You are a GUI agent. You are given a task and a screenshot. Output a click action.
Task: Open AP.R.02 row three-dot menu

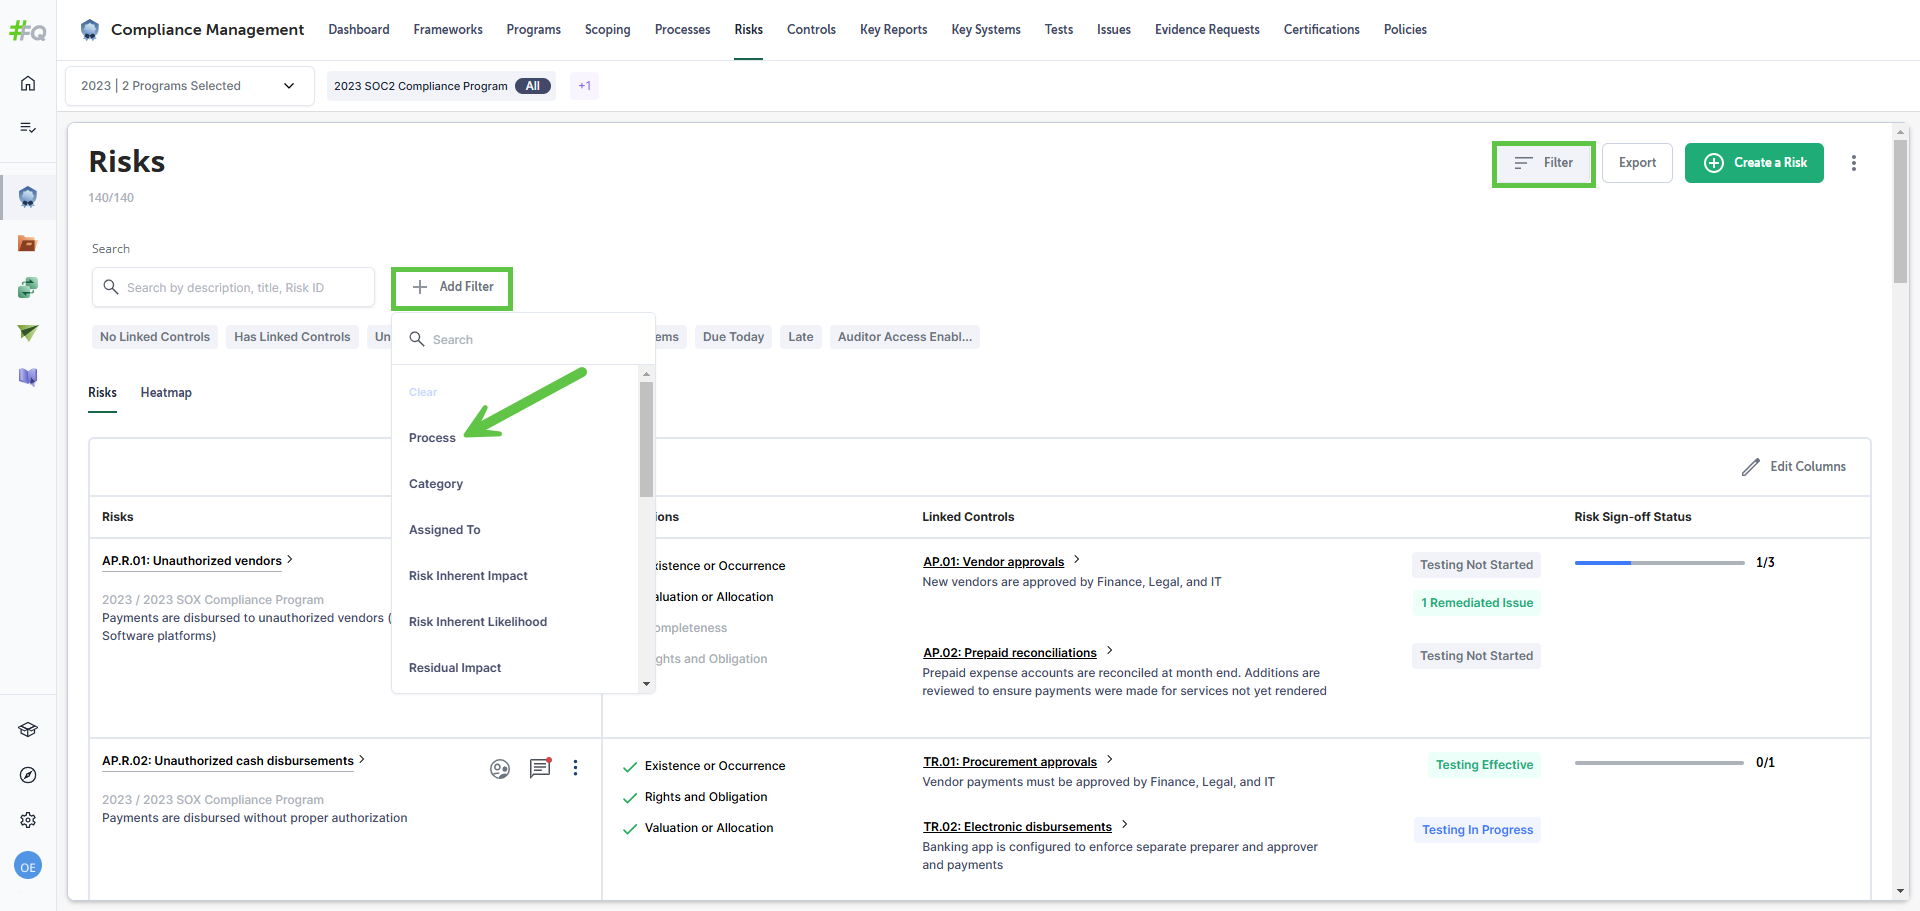[x=575, y=768]
